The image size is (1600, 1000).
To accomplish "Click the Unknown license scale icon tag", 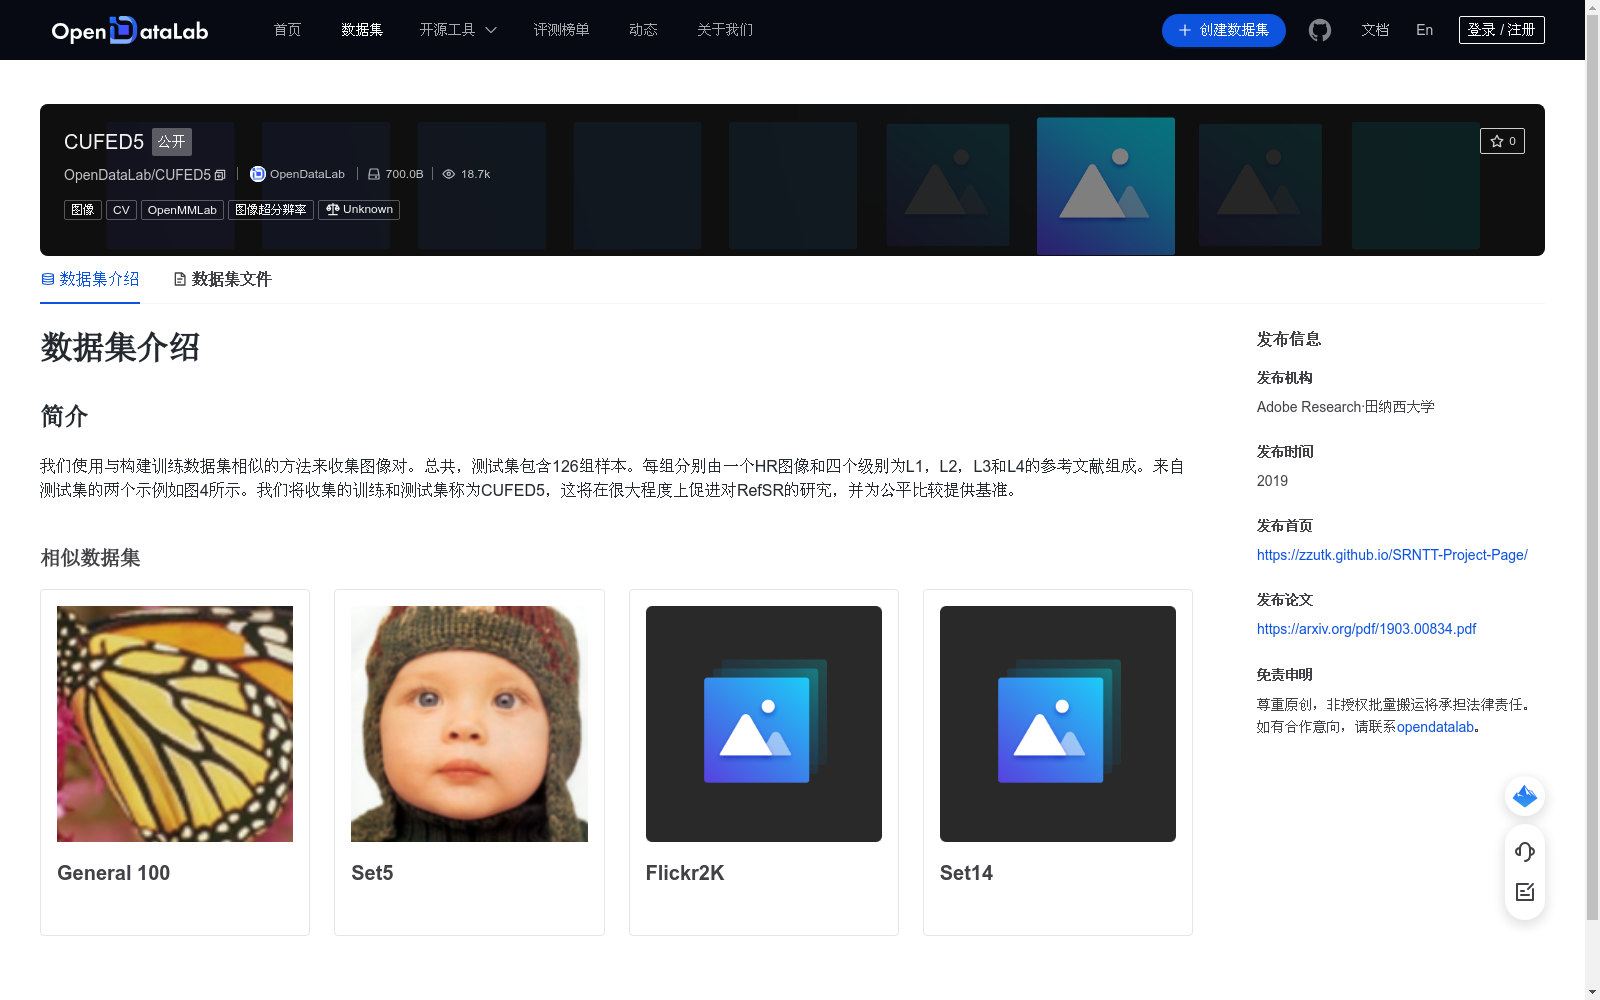I will click(359, 210).
